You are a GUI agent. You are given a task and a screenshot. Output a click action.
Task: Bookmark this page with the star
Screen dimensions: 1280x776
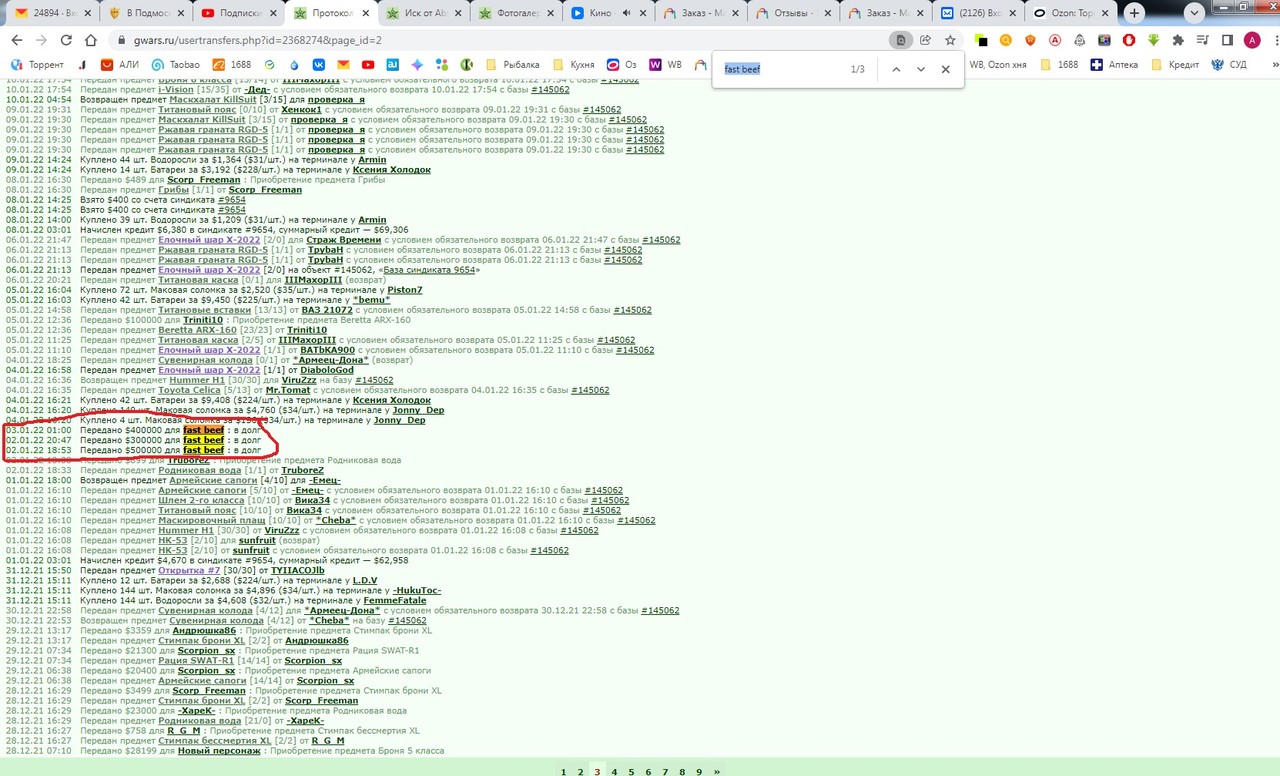(x=950, y=40)
